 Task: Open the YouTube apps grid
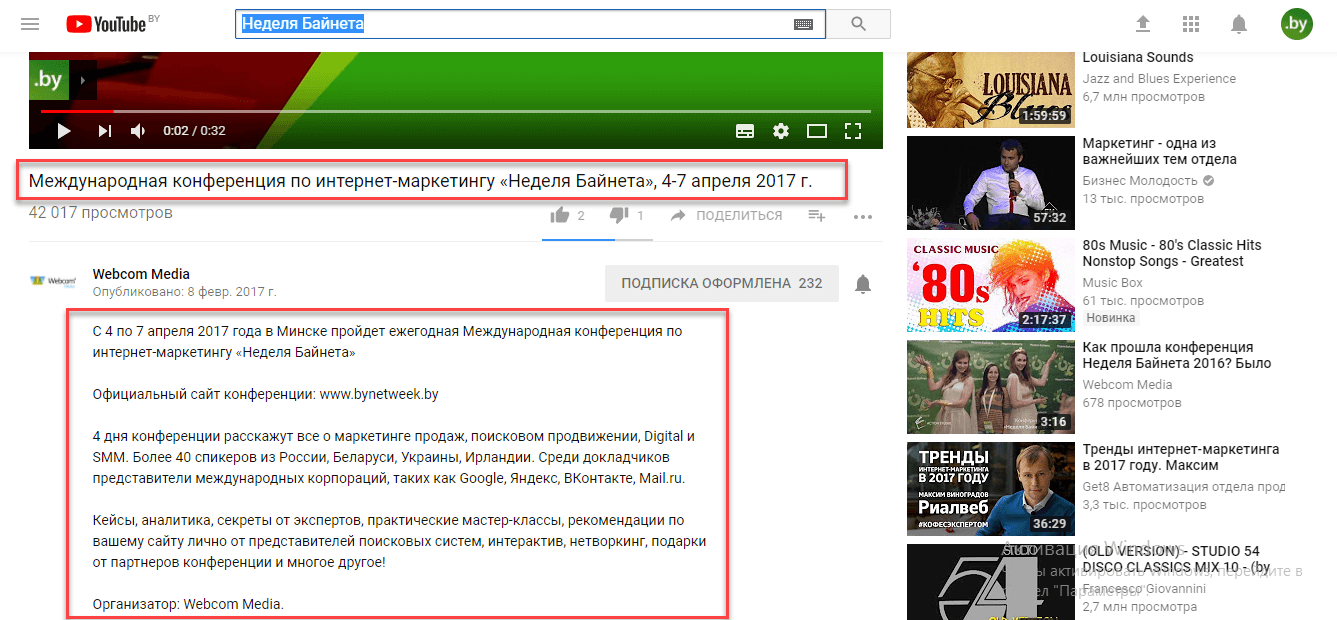click(1190, 24)
